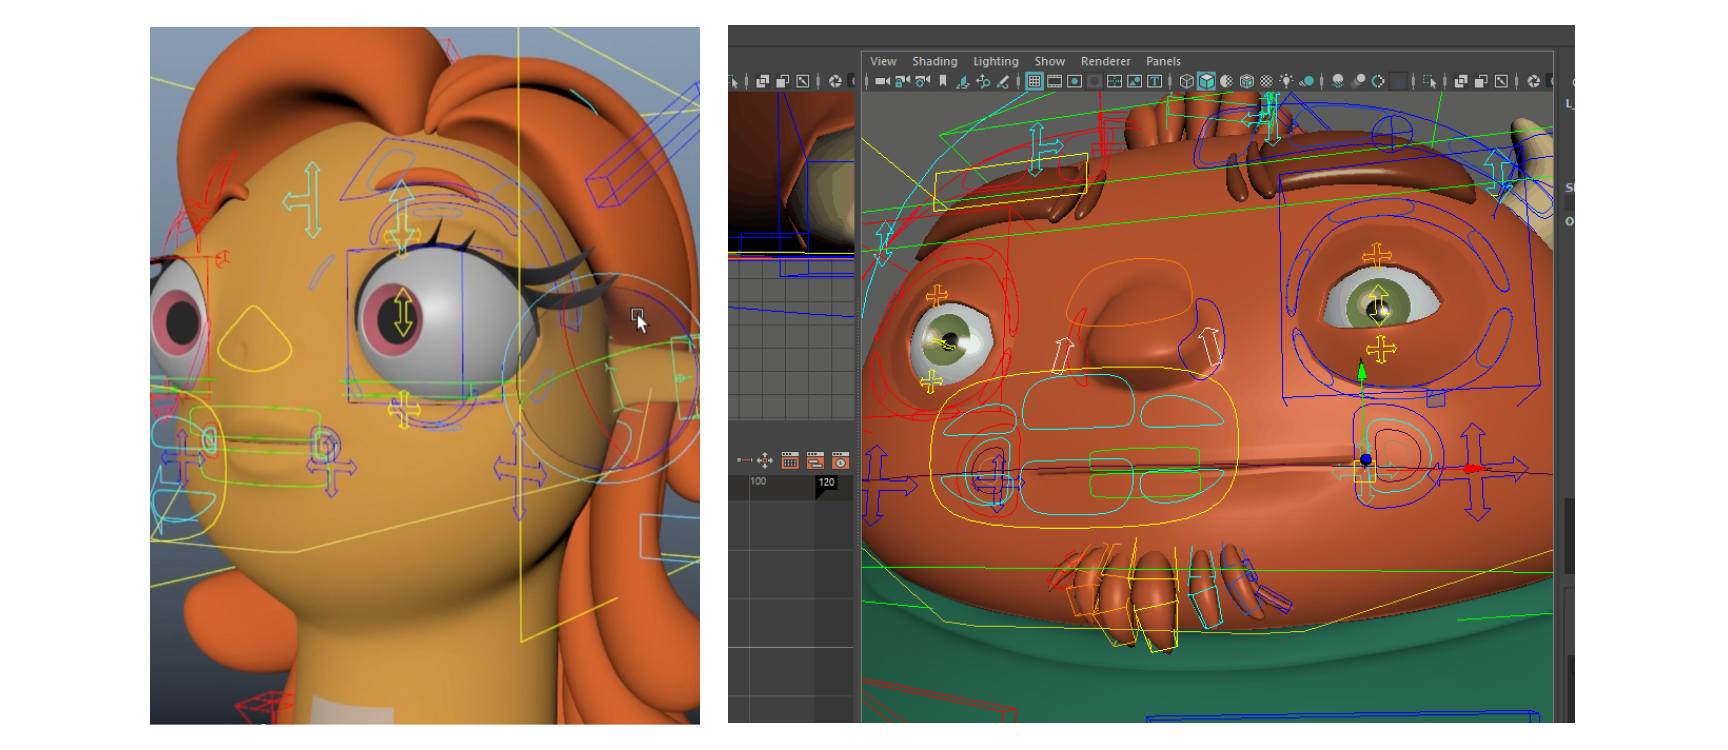Image resolution: width=1728 pixels, height=750 pixels.
Task: Open the Panels menu
Action: tap(1163, 61)
